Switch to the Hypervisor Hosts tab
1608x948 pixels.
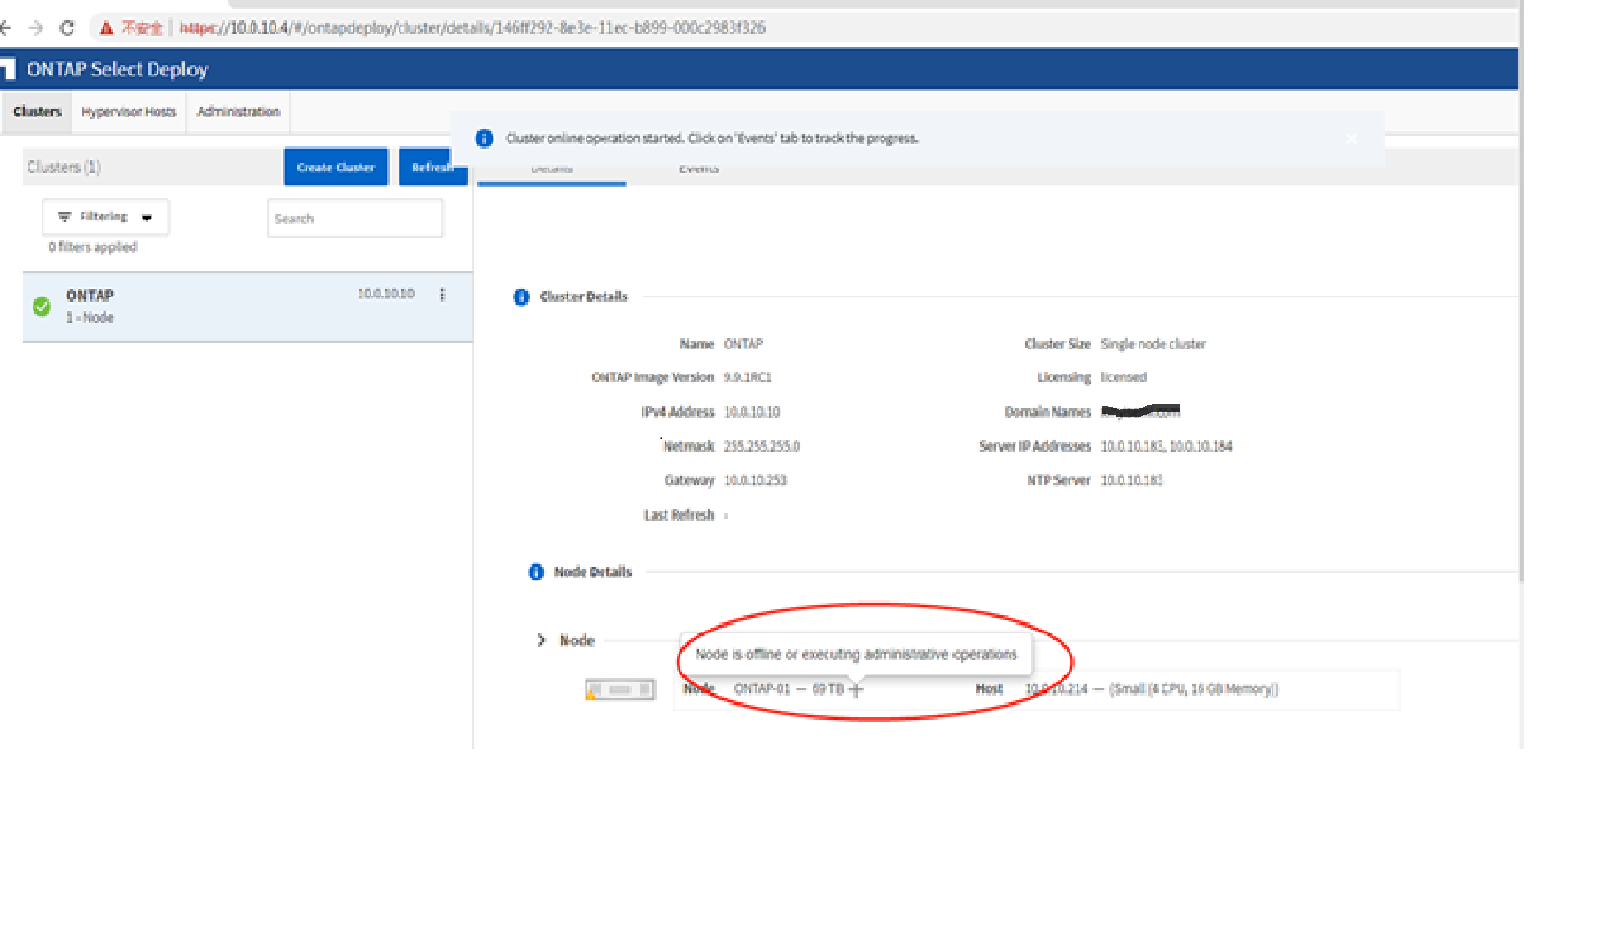(x=128, y=112)
